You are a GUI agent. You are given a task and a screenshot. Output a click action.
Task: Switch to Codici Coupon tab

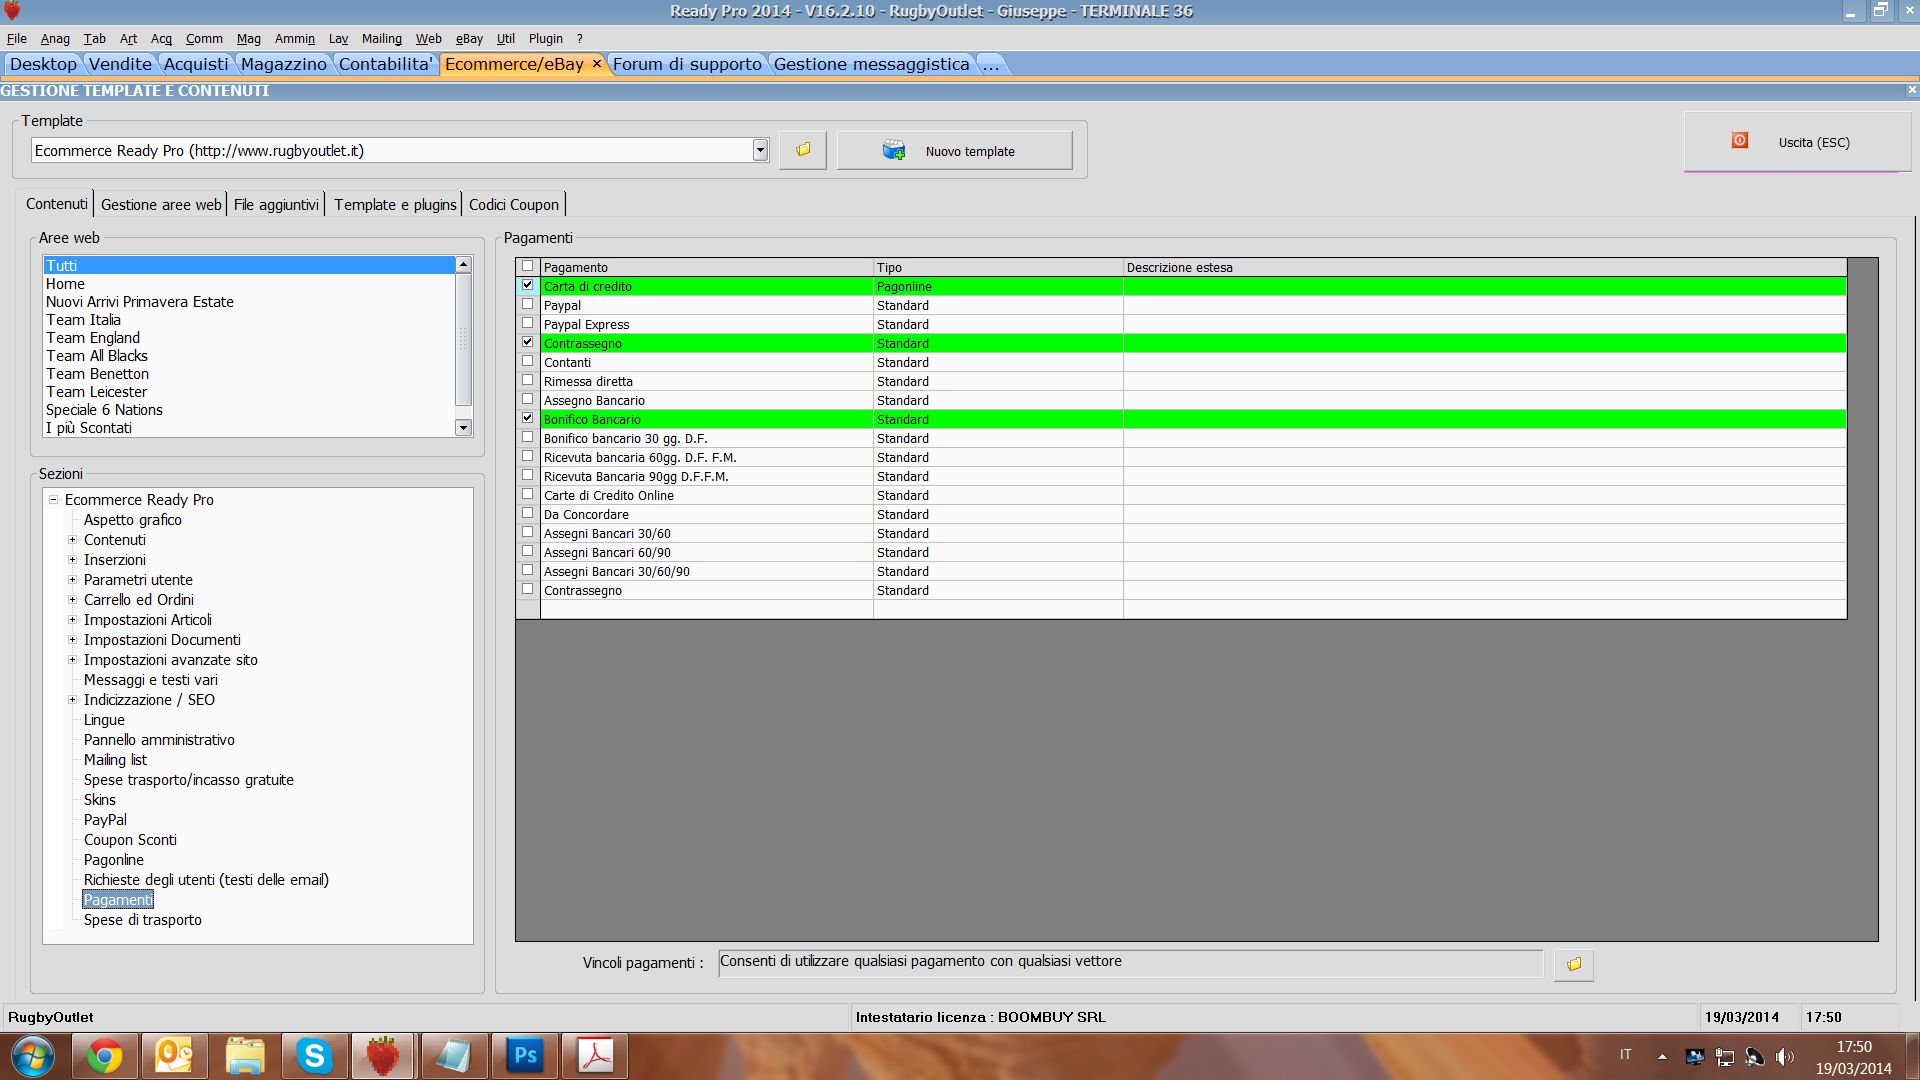[x=514, y=204]
